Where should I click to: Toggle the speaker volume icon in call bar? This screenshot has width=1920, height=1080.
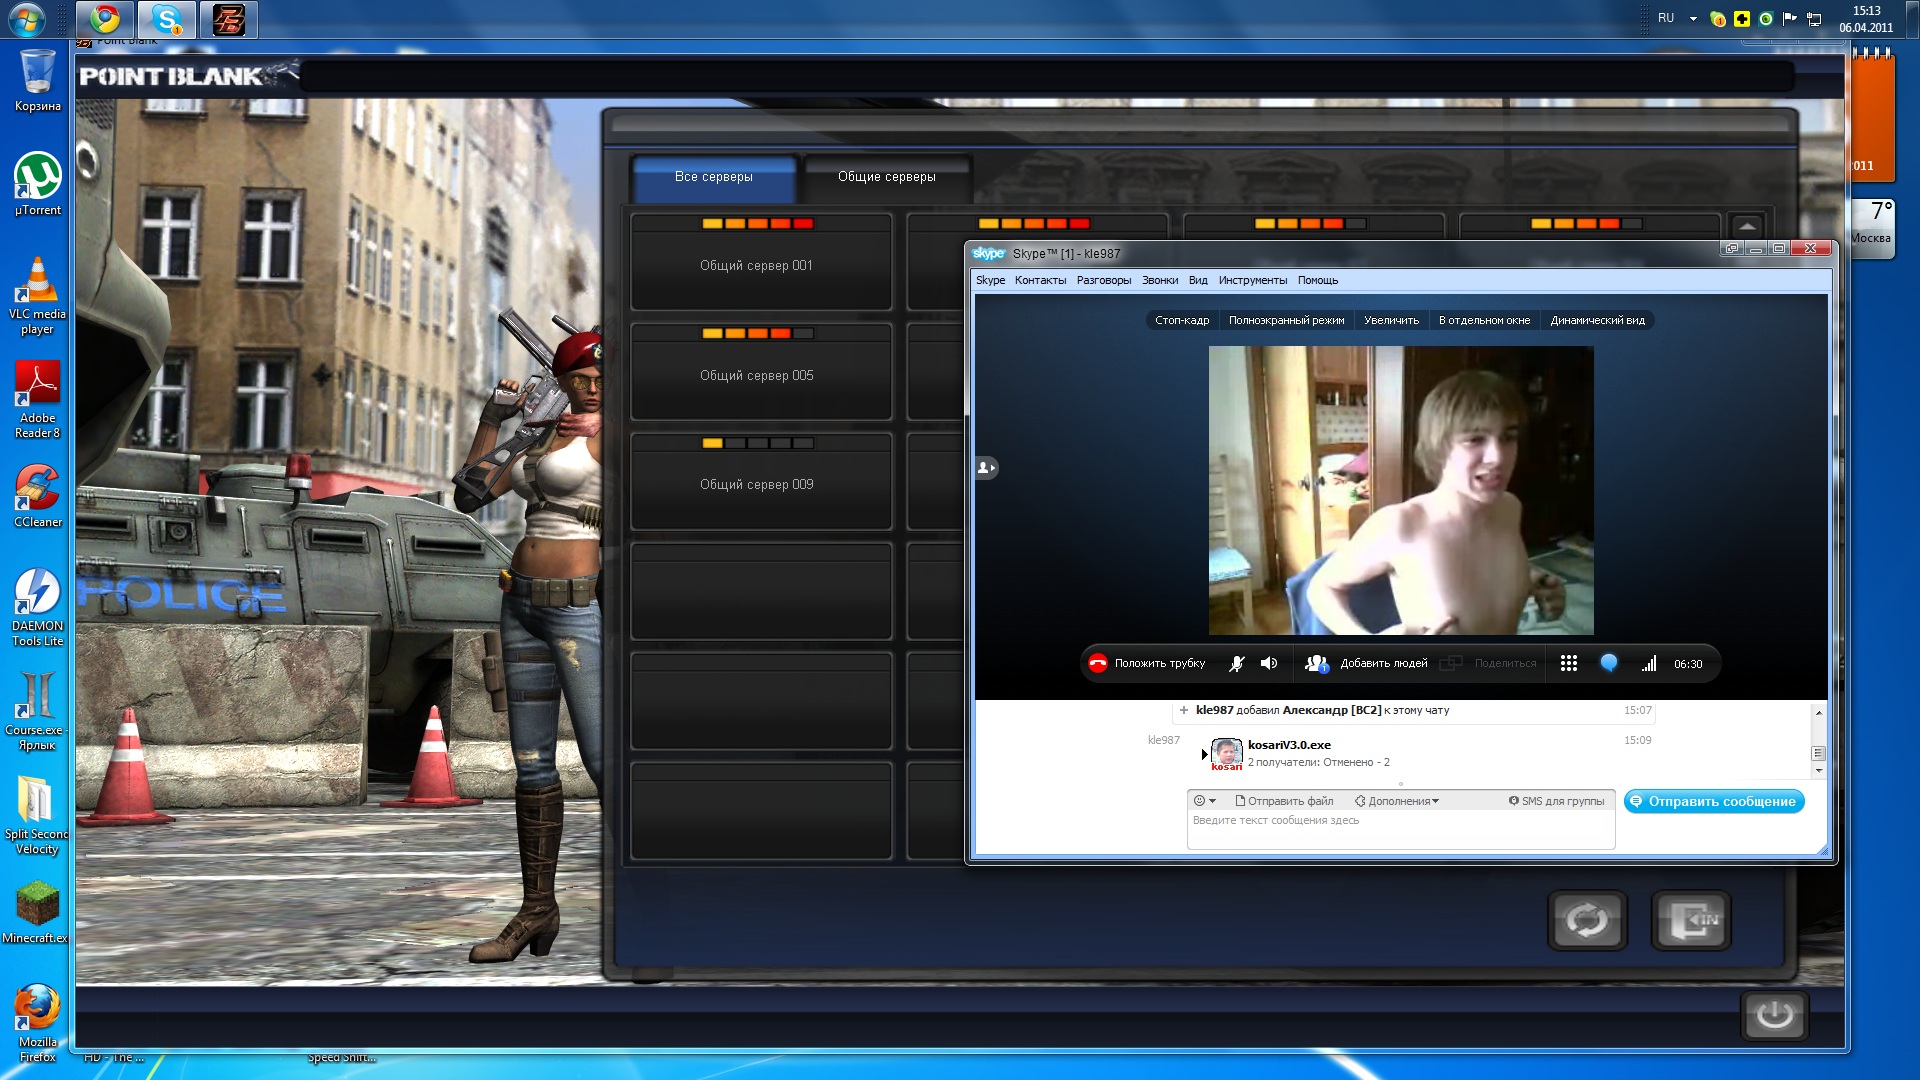tap(1269, 663)
